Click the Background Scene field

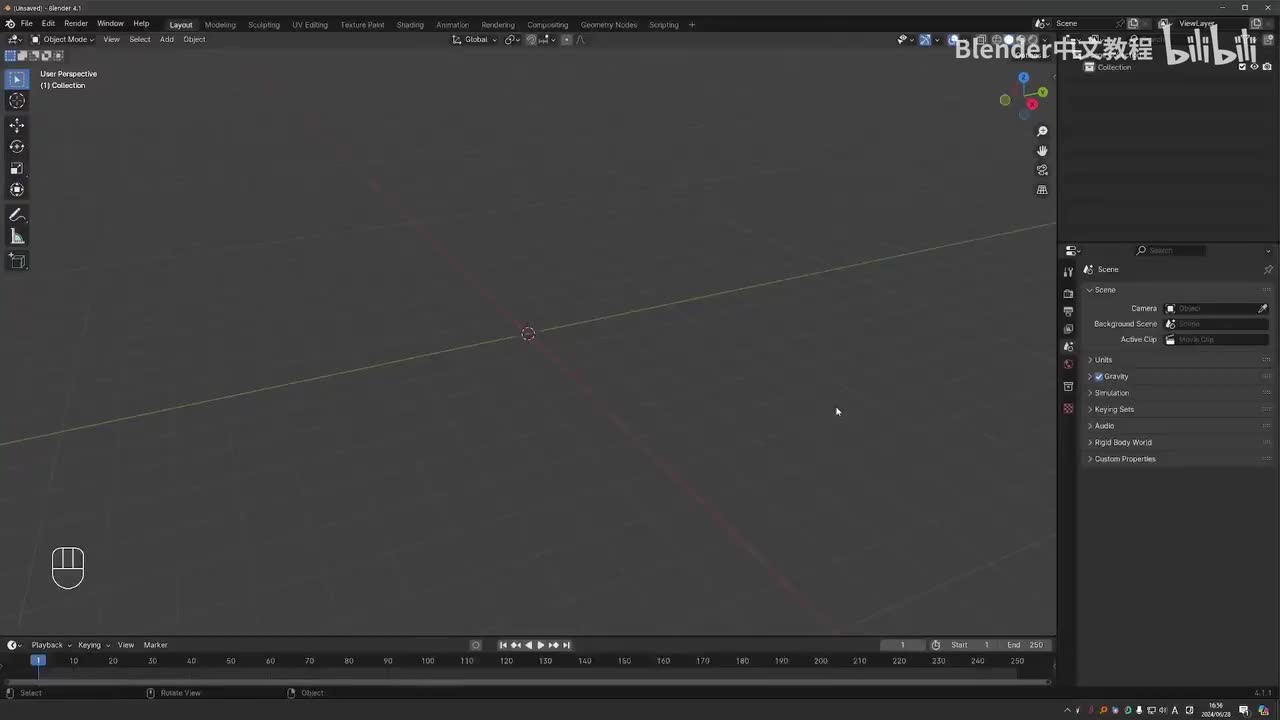pyautogui.click(x=1216, y=324)
